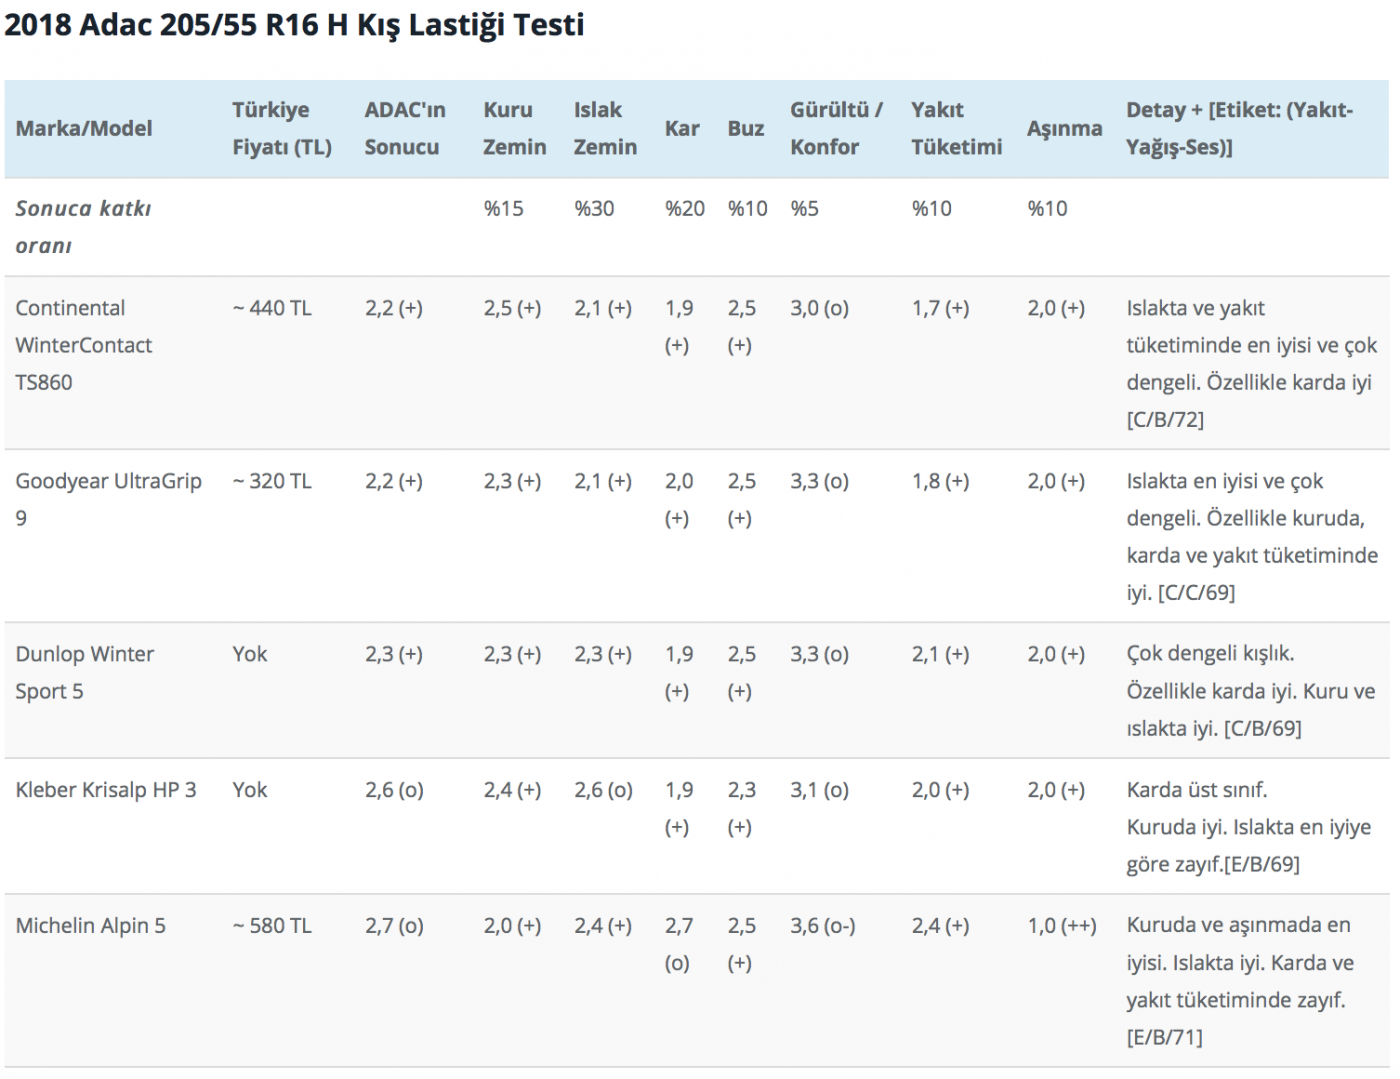Screen dimensions: 1400x1079
Task: Click the "ADAC'ın Sonucu" column header
Action: (405, 128)
